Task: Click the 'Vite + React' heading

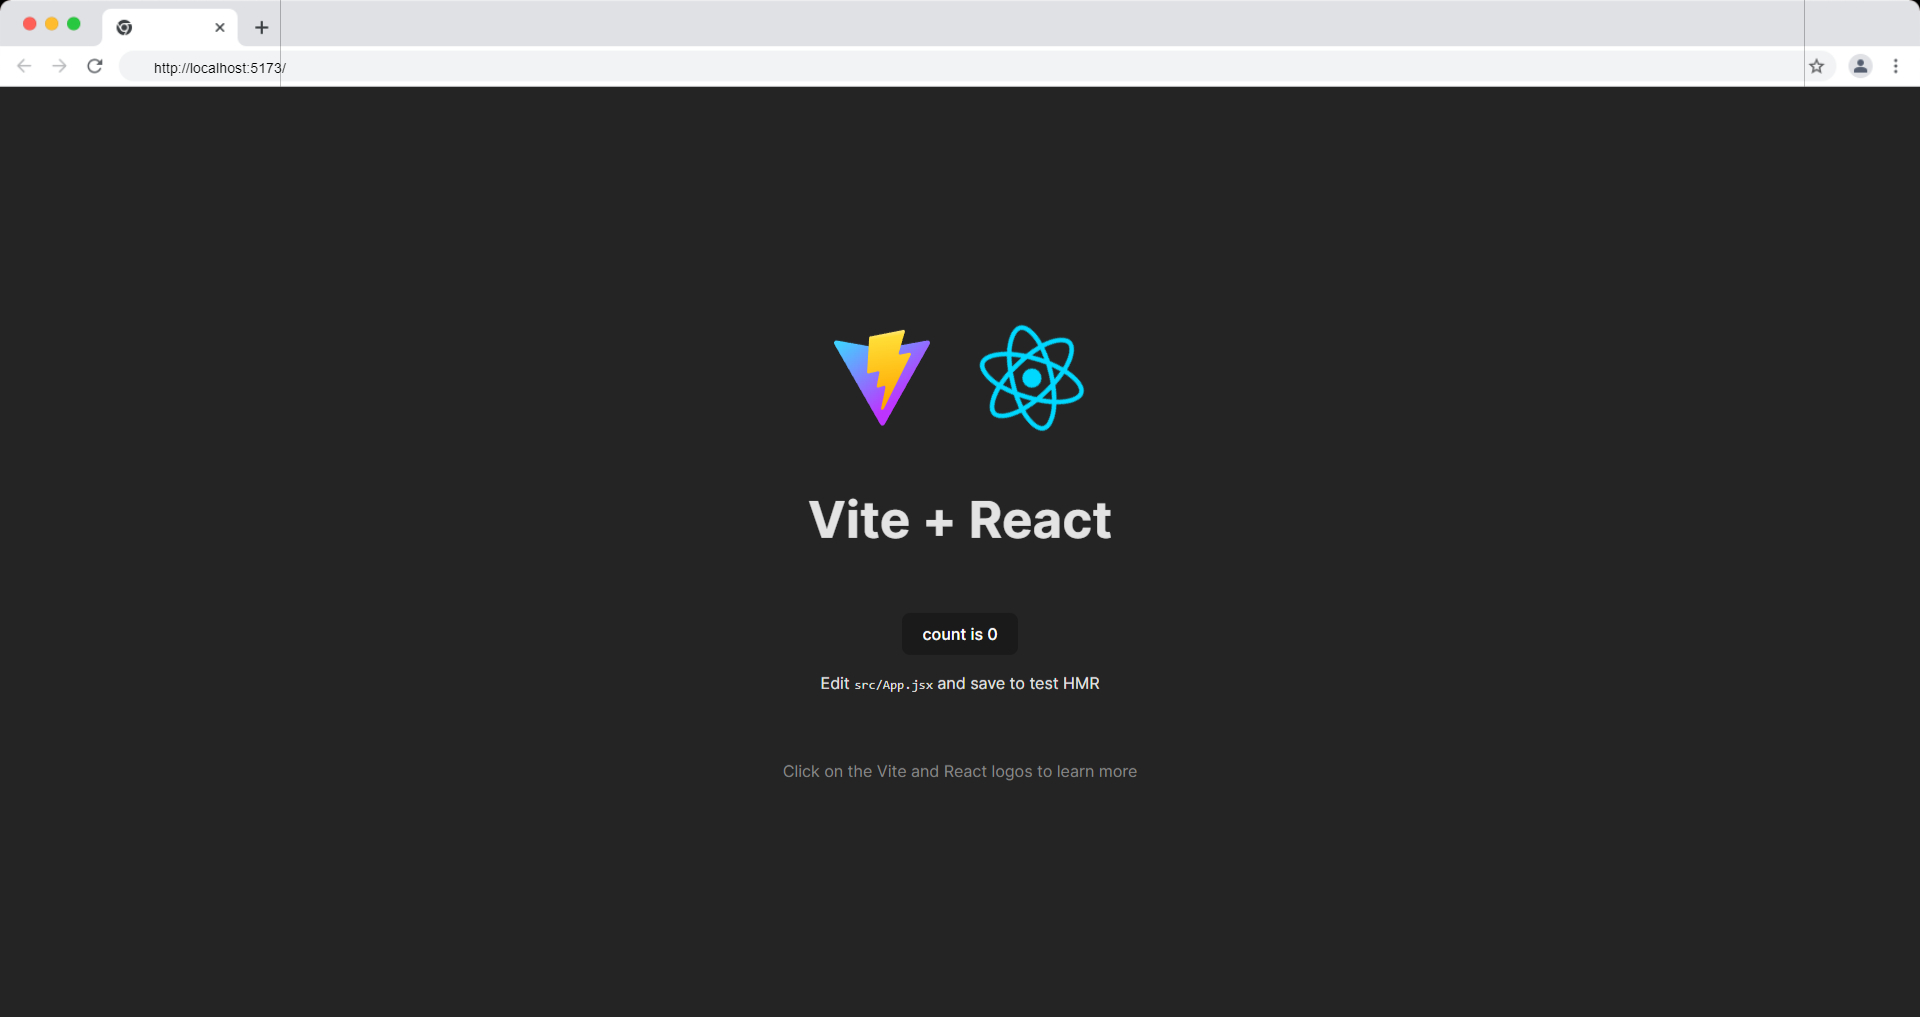Action: point(960,520)
